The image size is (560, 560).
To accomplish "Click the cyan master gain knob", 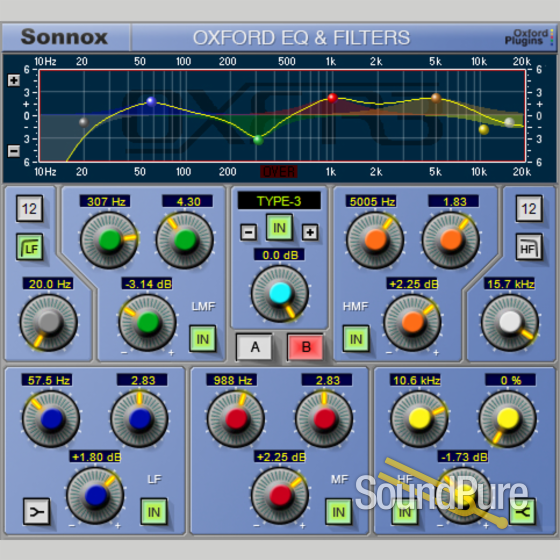I will tap(280, 293).
